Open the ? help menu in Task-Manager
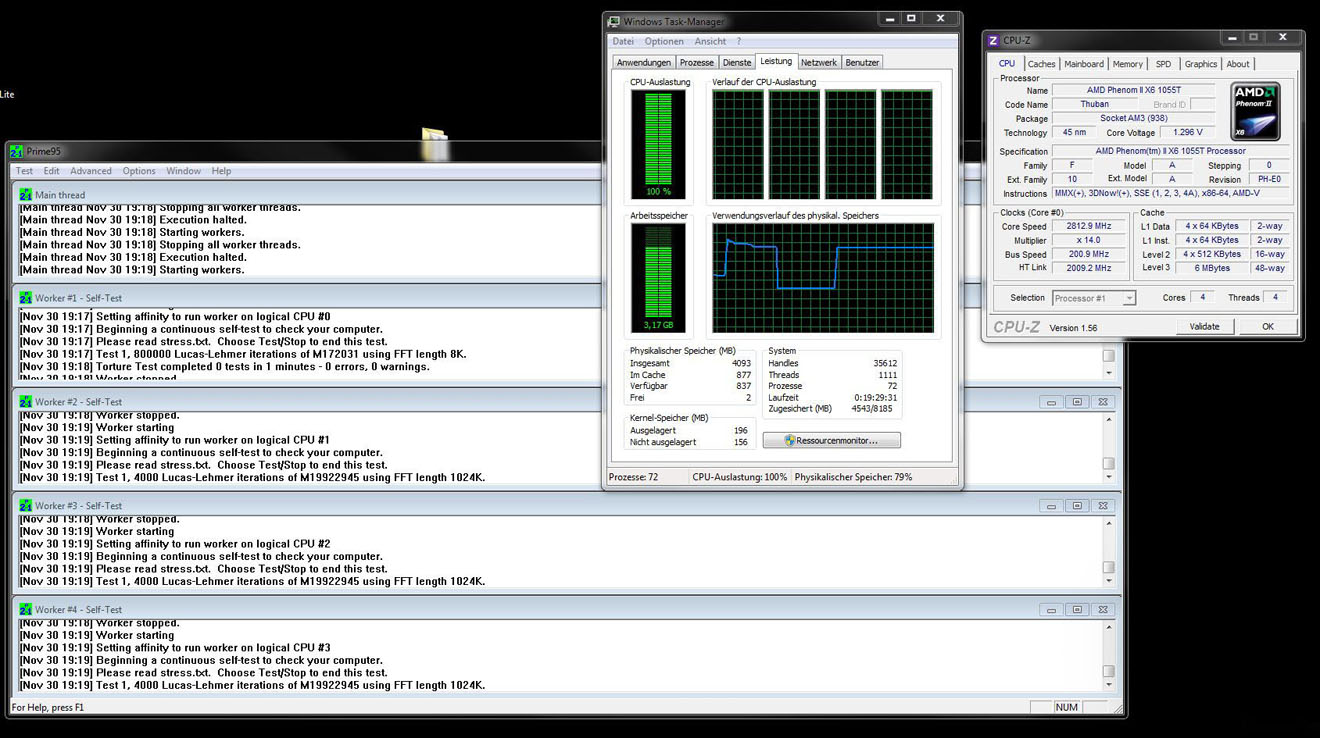 pyautogui.click(x=739, y=42)
